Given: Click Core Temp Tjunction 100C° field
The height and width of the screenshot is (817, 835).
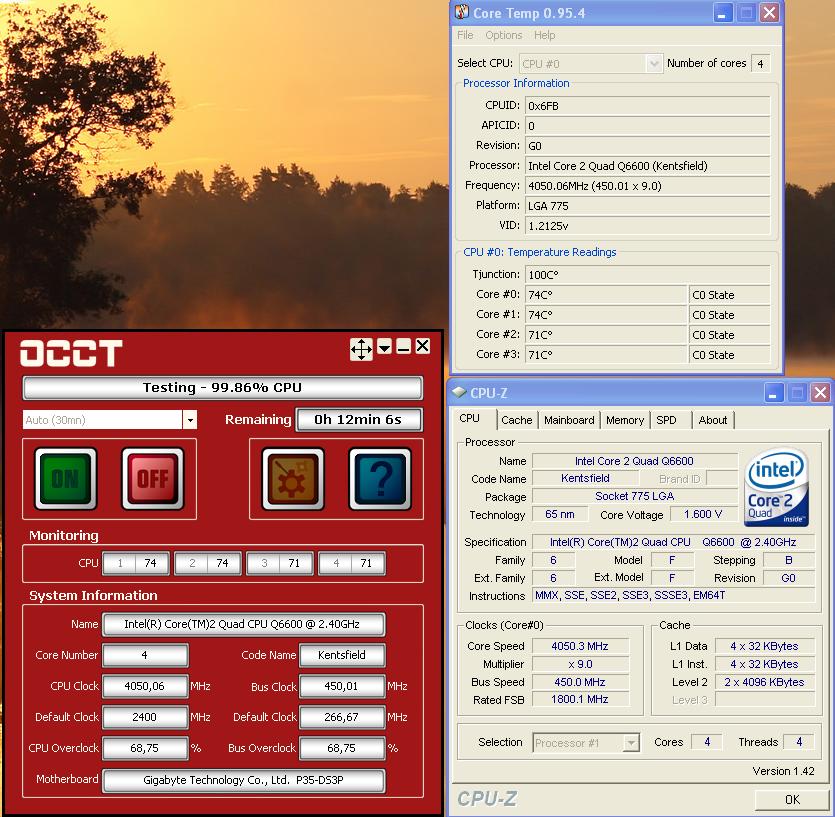Looking at the screenshot, I should [648, 275].
